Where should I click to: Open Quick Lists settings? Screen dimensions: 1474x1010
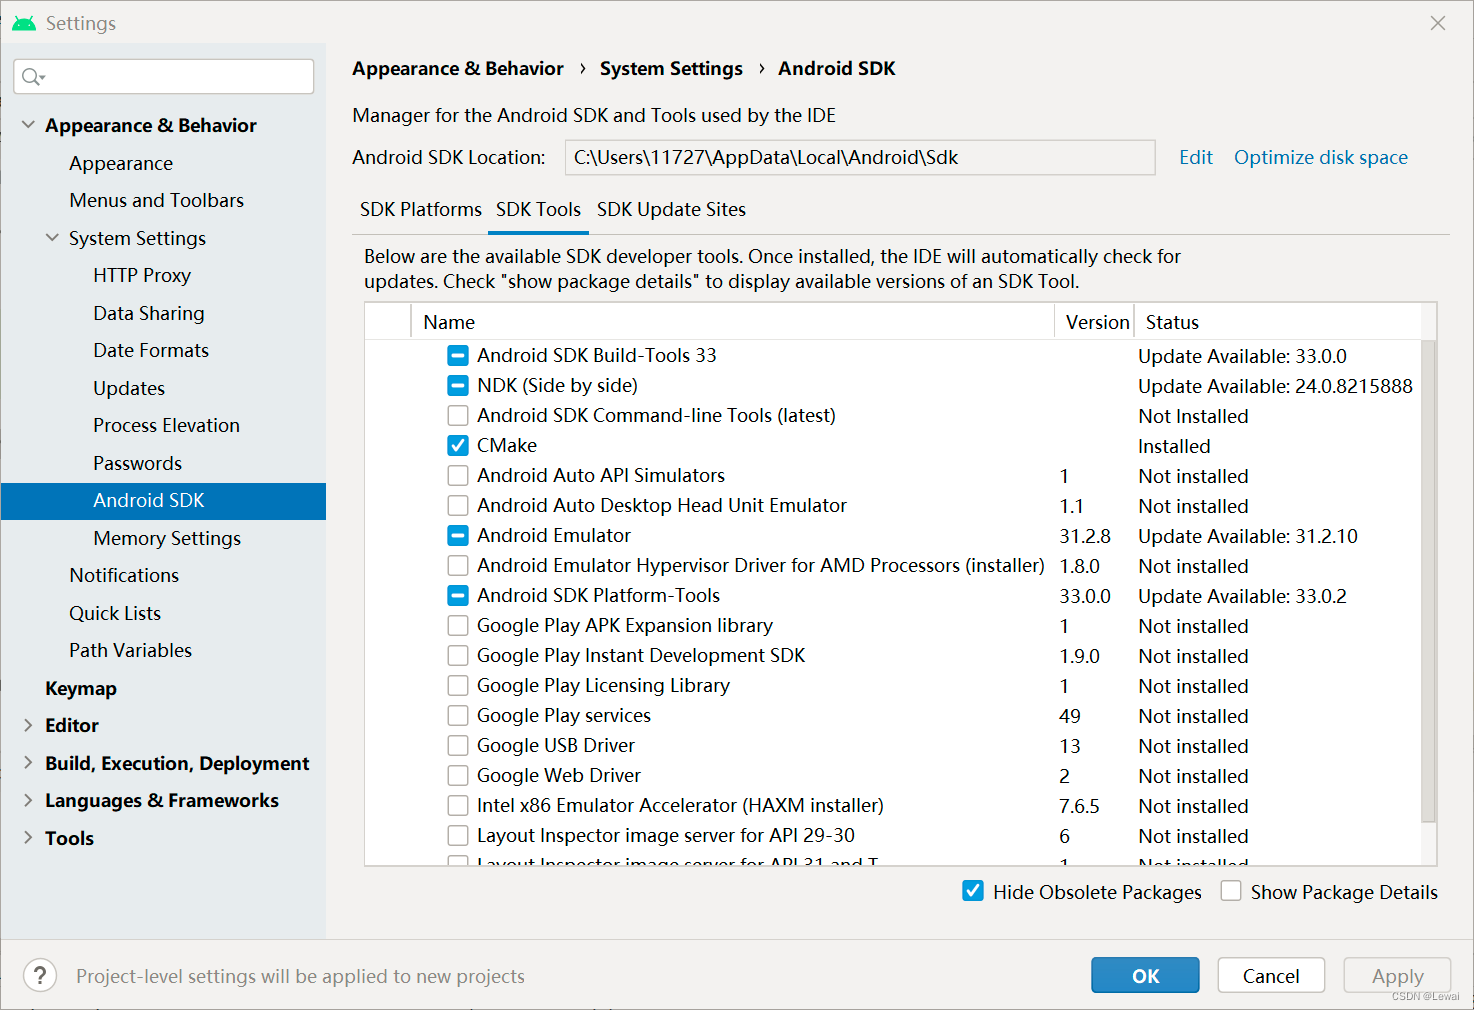(x=115, y=613)
